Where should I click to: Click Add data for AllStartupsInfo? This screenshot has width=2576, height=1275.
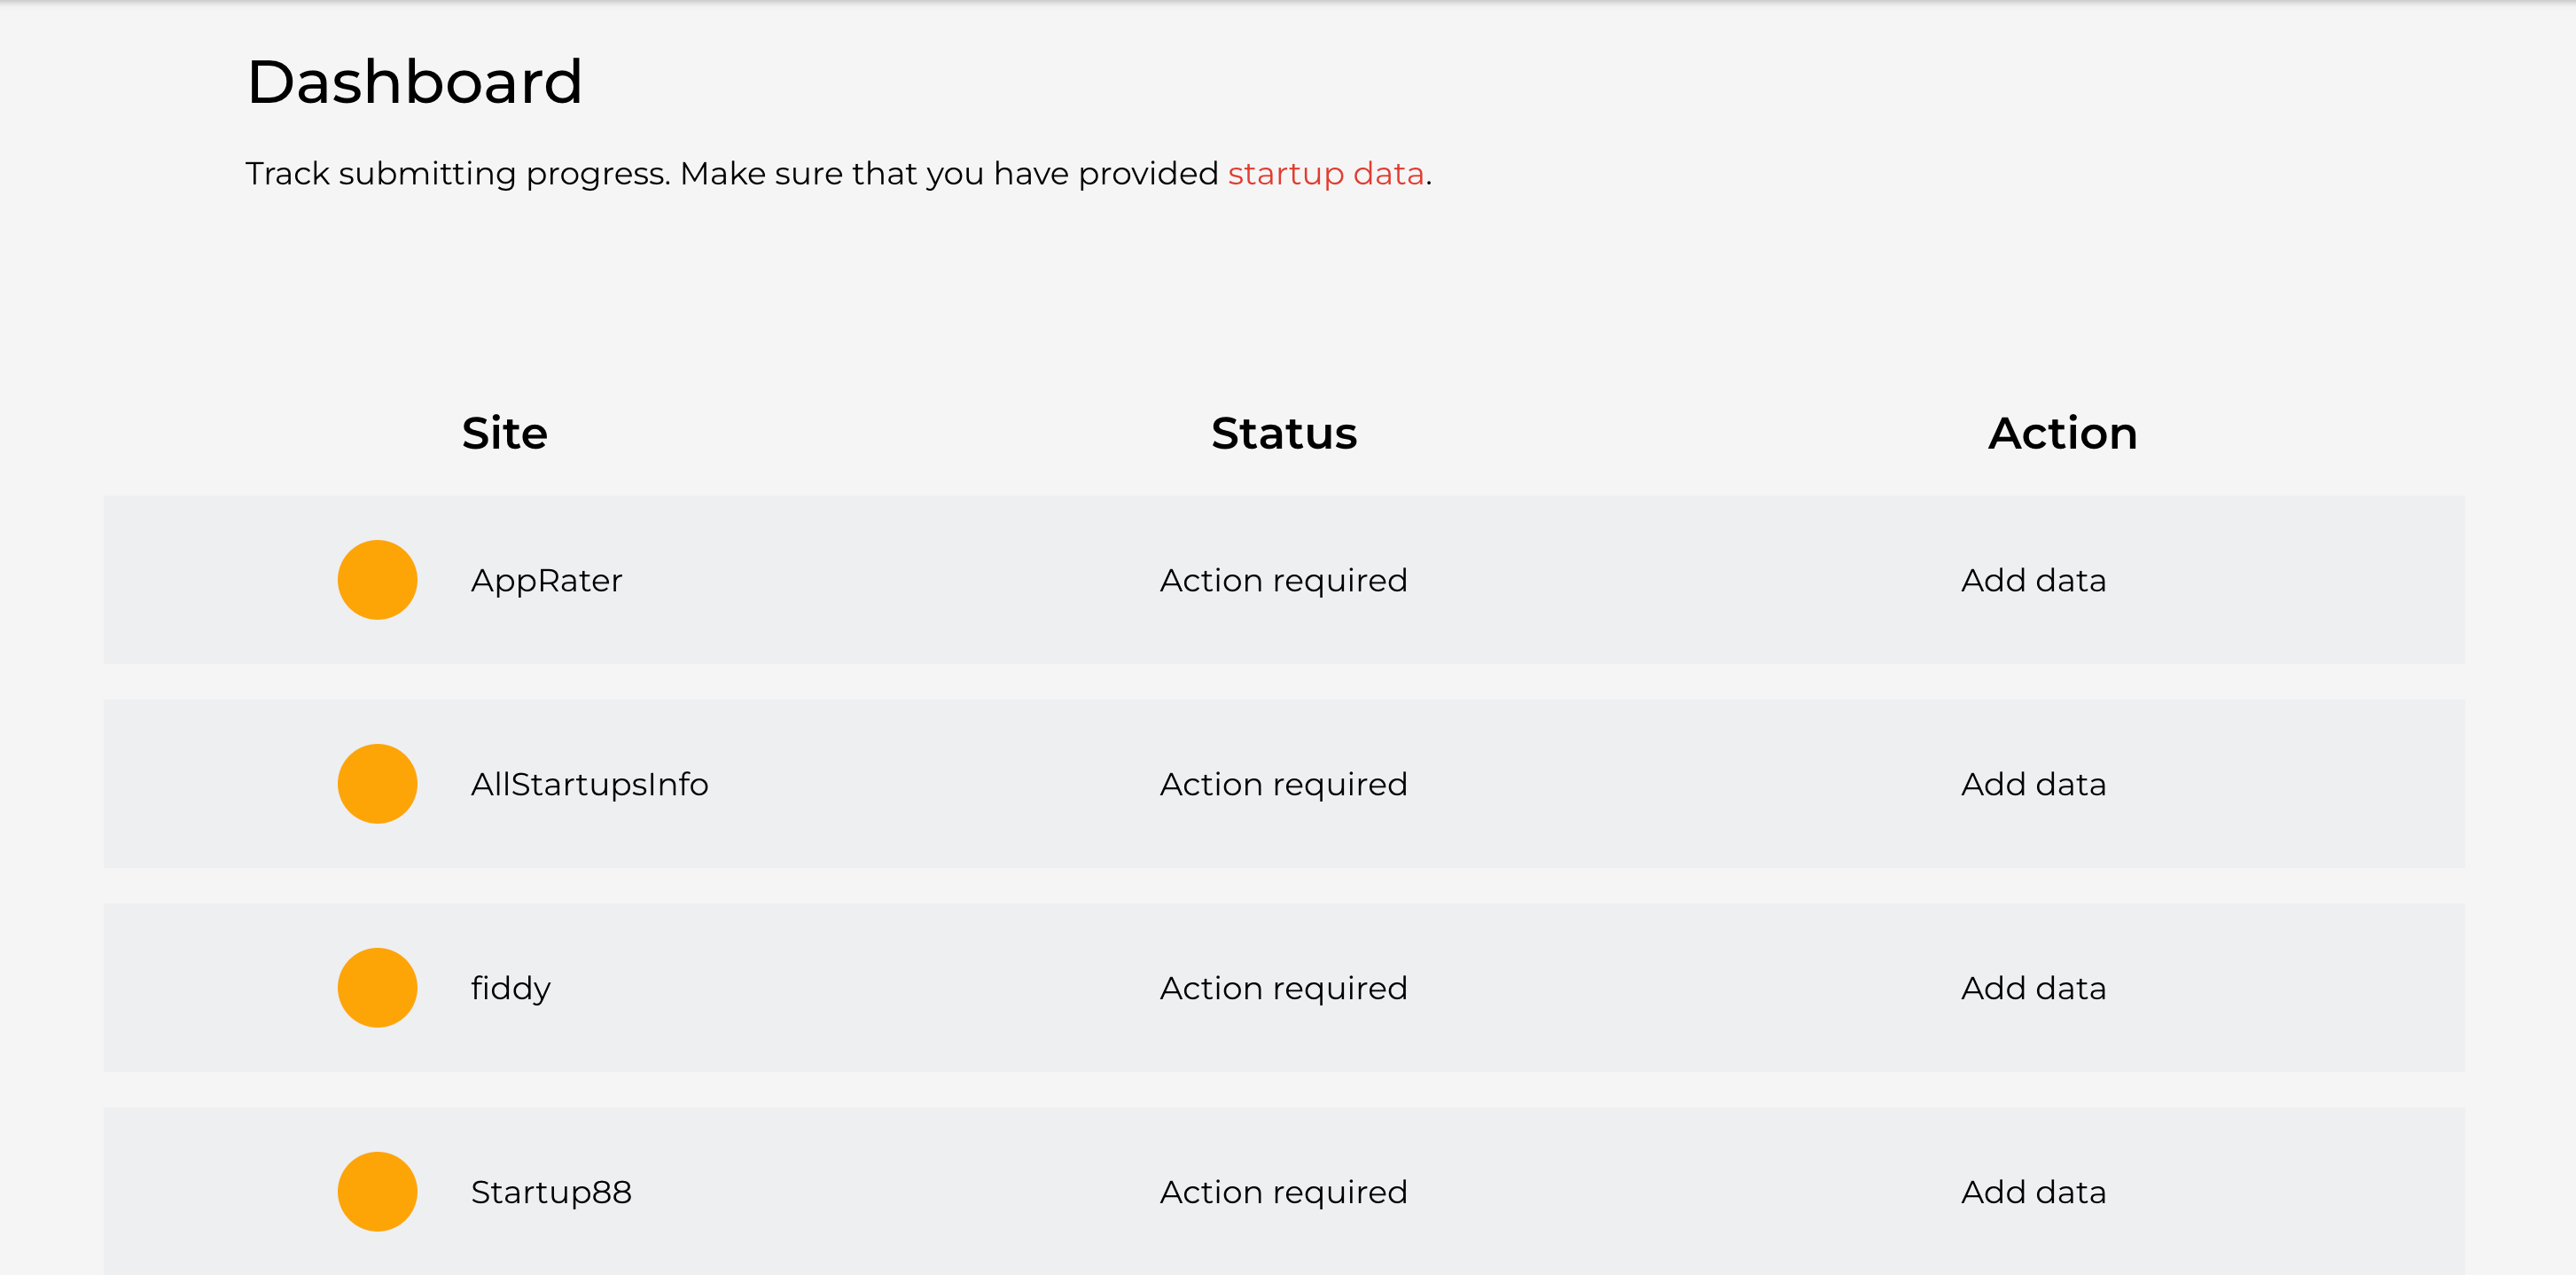(2033, 785)
